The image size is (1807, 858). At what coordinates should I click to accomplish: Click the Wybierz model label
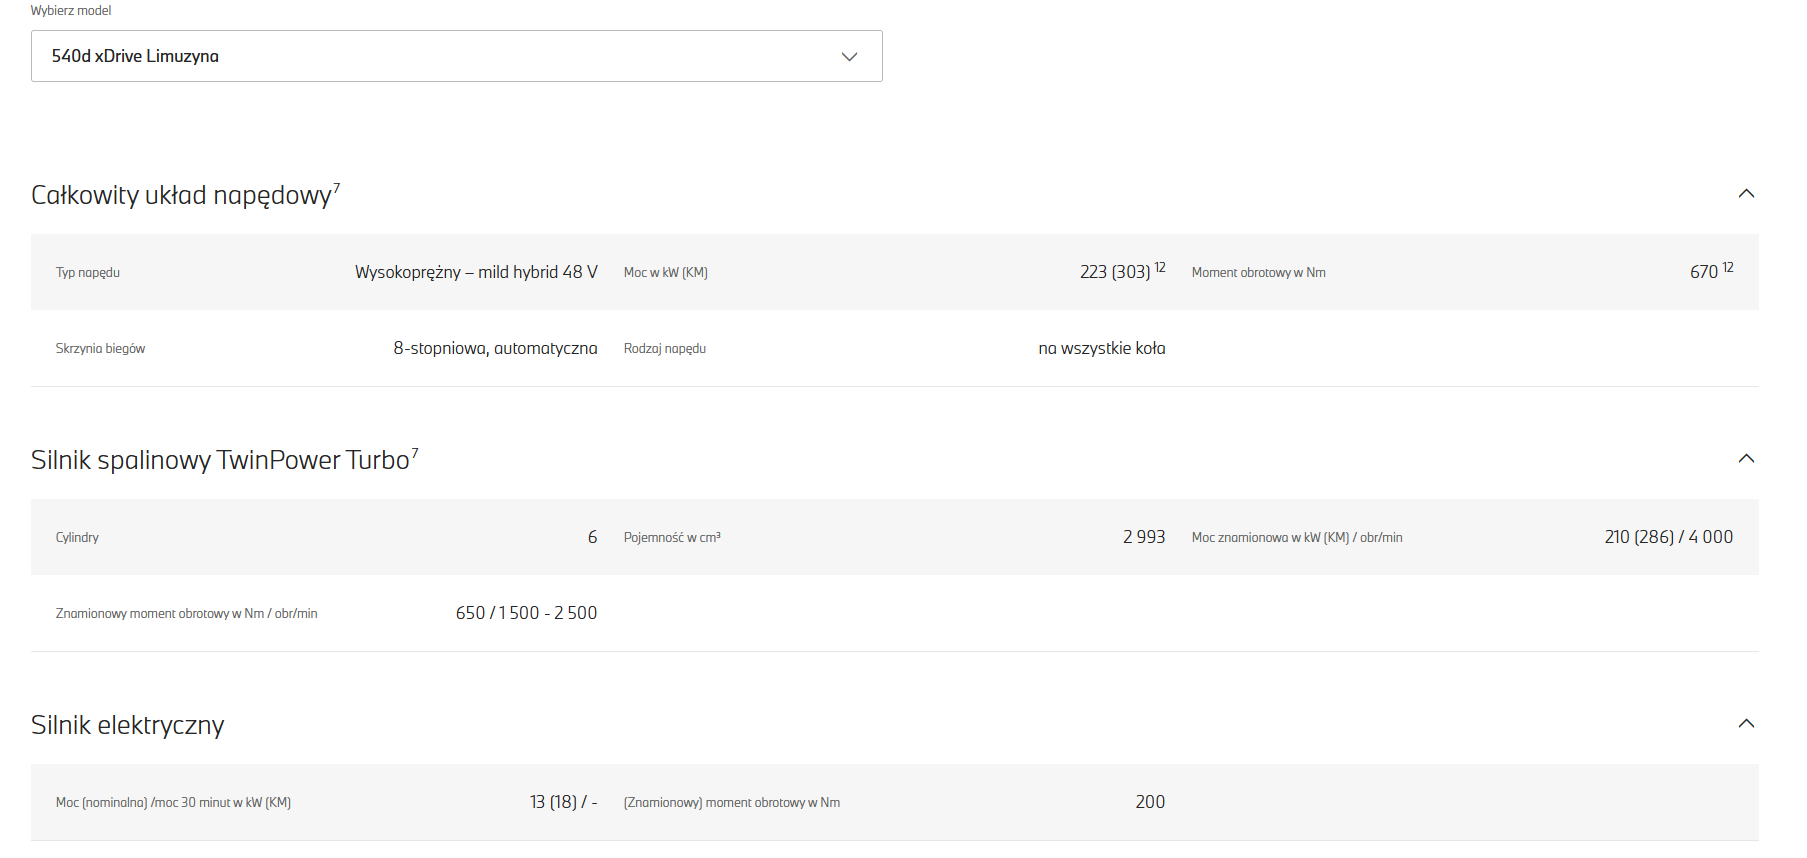pos(71,11)
